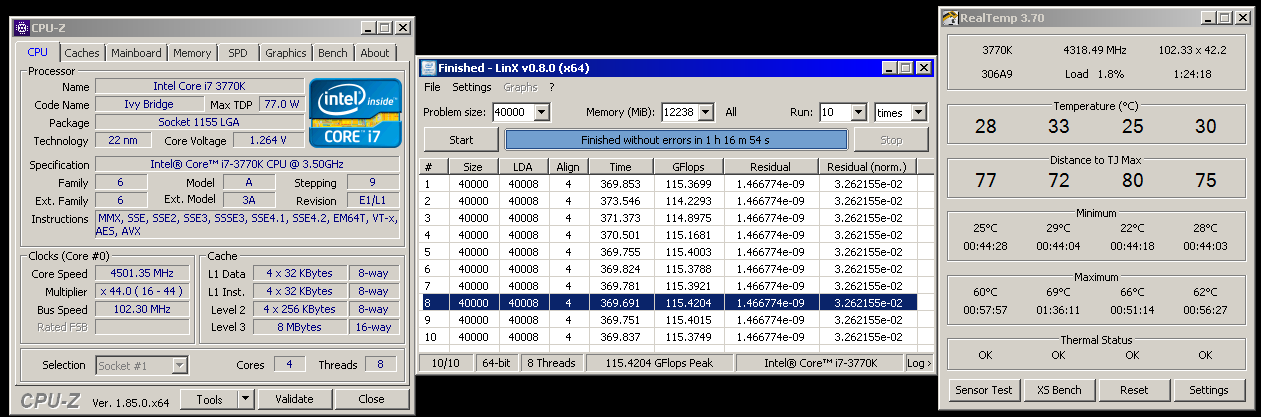The width and height of the screenshot is (1261, 417).
Task: Open the File menu in LinX
Action: 432,87
